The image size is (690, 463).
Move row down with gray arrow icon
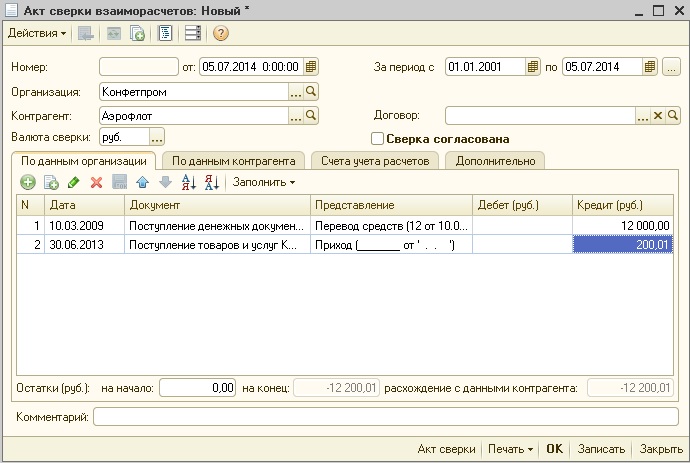tap(165, 182)
